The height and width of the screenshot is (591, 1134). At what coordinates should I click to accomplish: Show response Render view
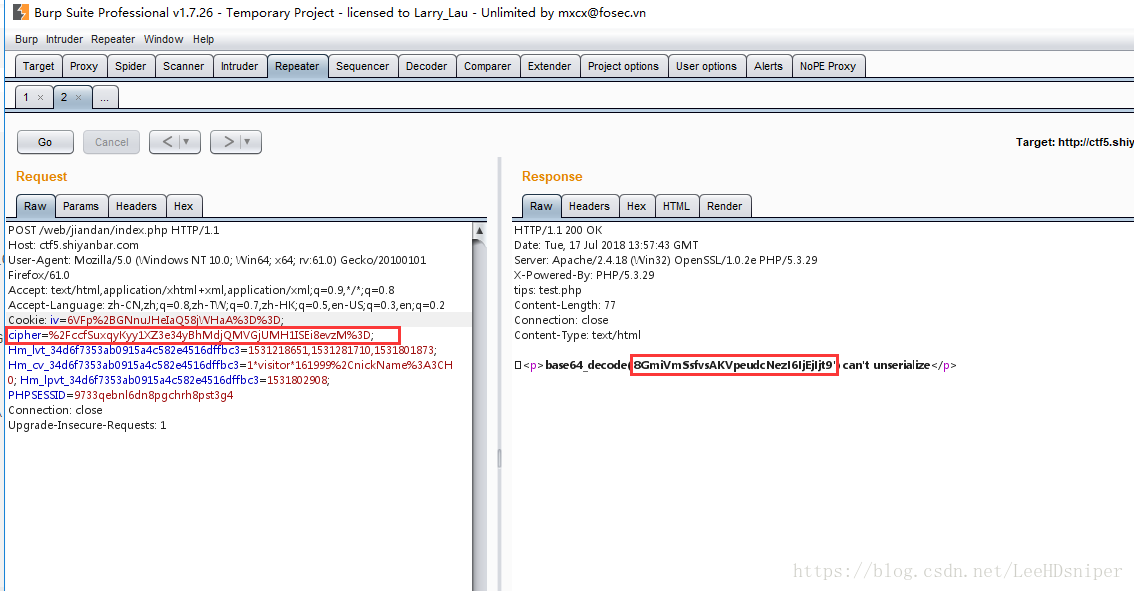(x=725, y=206)
